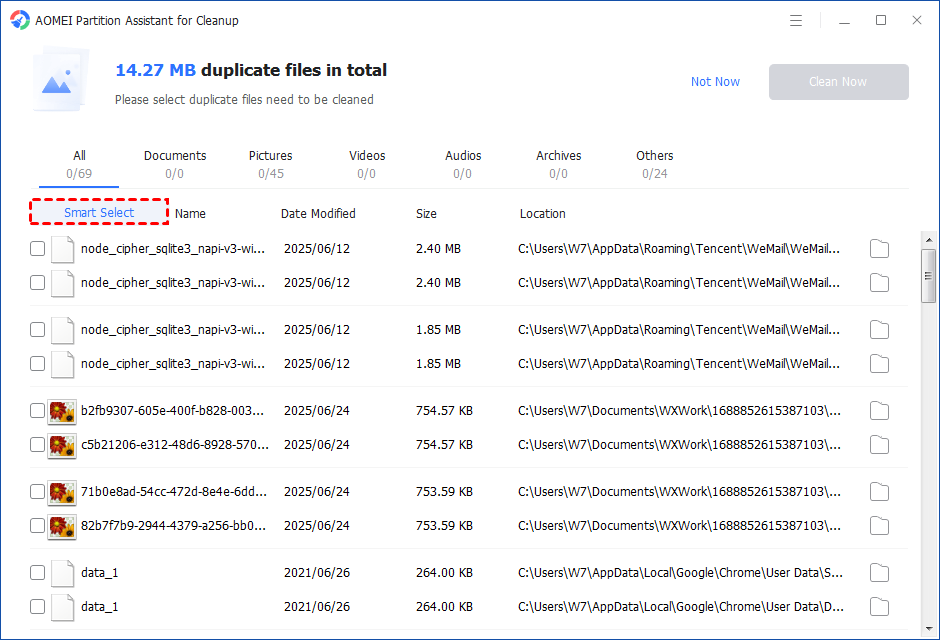
Task: Switch to the Documents tab
Action: 174,164
